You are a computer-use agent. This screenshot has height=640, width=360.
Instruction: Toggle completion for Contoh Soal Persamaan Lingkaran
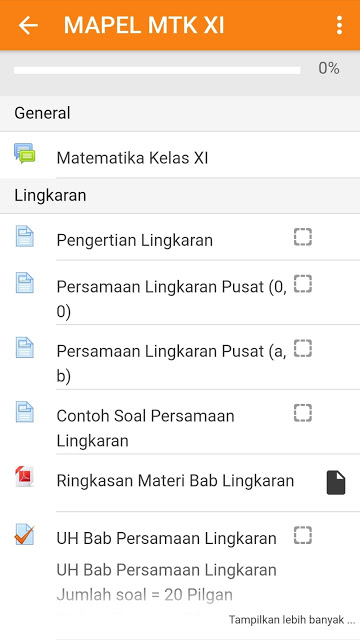pyautogui.click(x=303, y=413)
